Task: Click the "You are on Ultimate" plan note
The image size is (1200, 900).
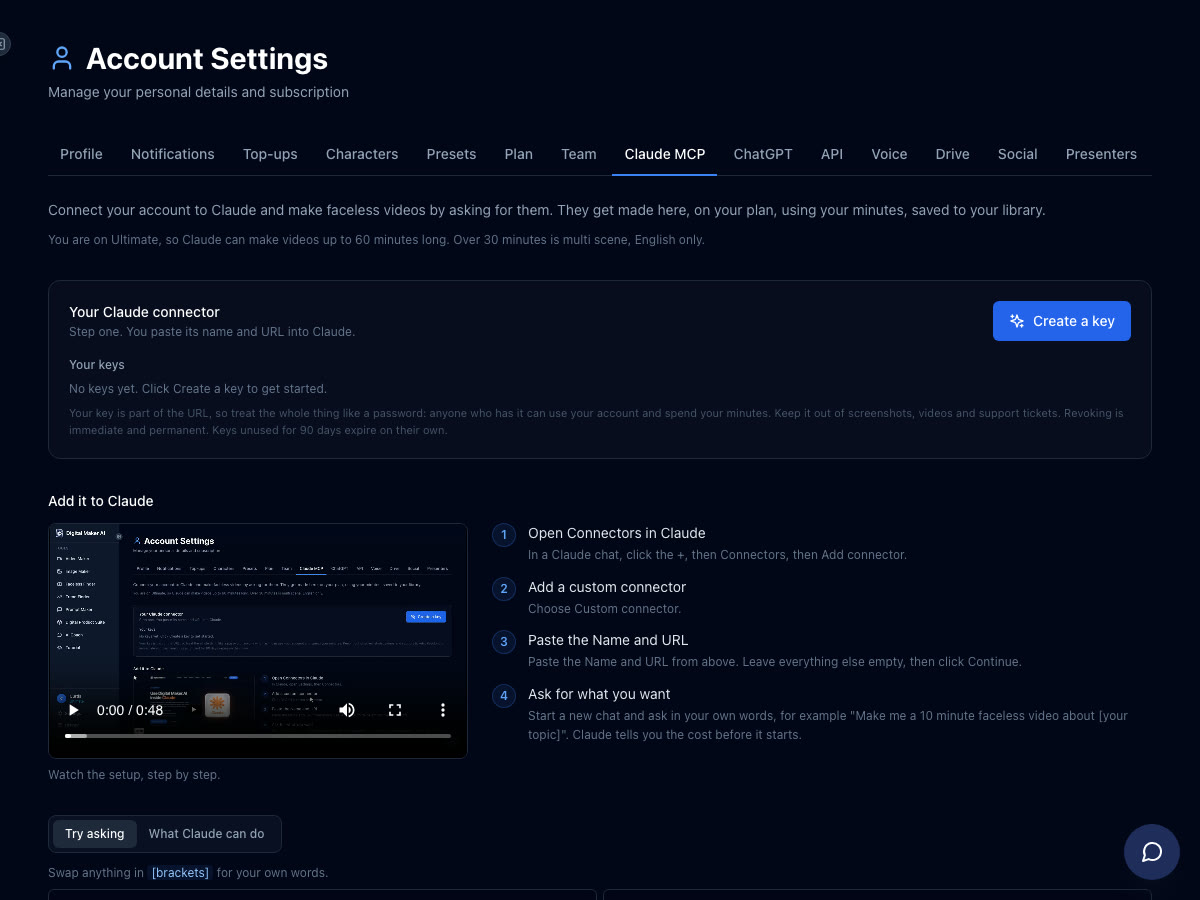Action: [376, 240]
